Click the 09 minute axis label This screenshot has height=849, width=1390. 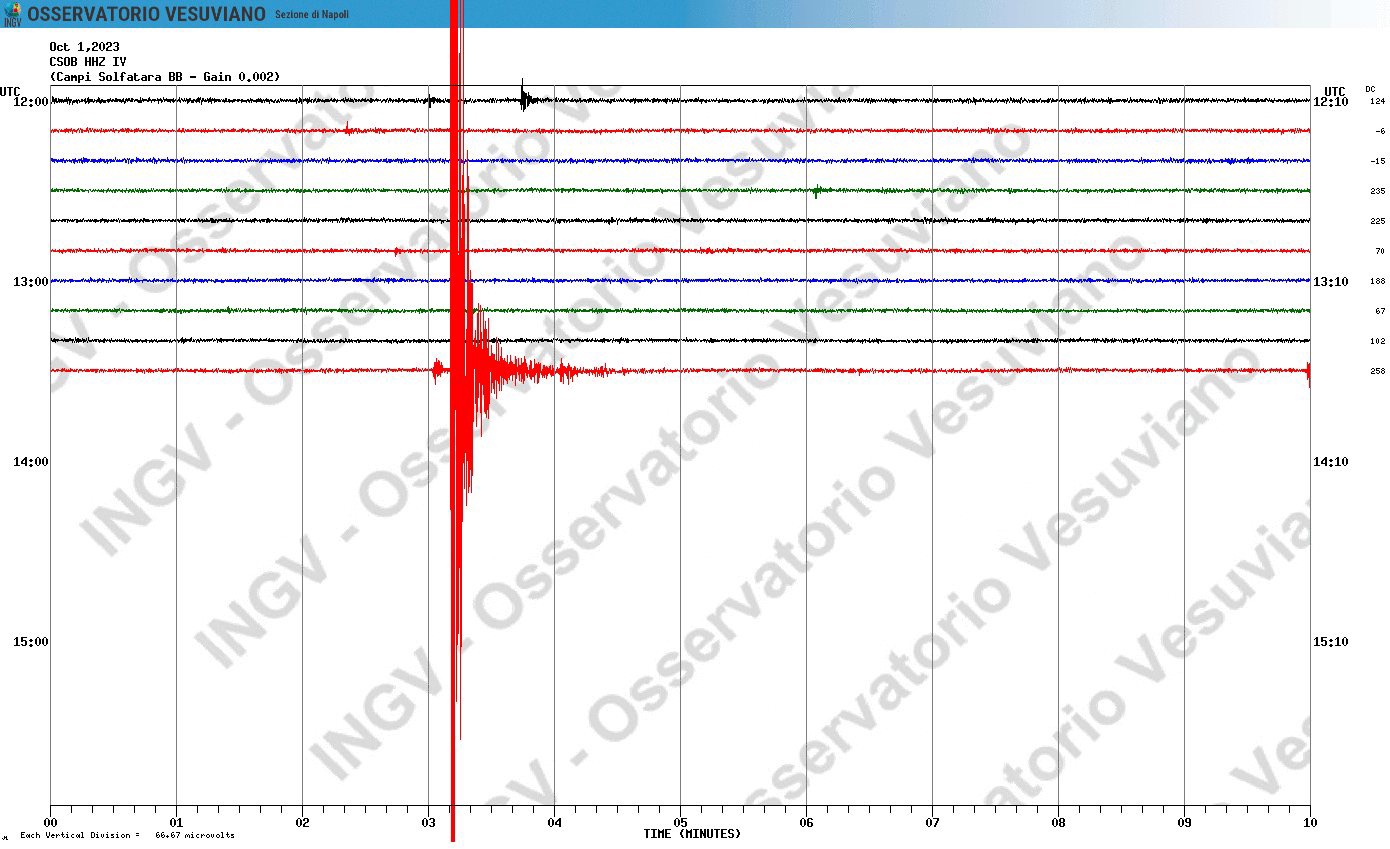point(1185,823)
